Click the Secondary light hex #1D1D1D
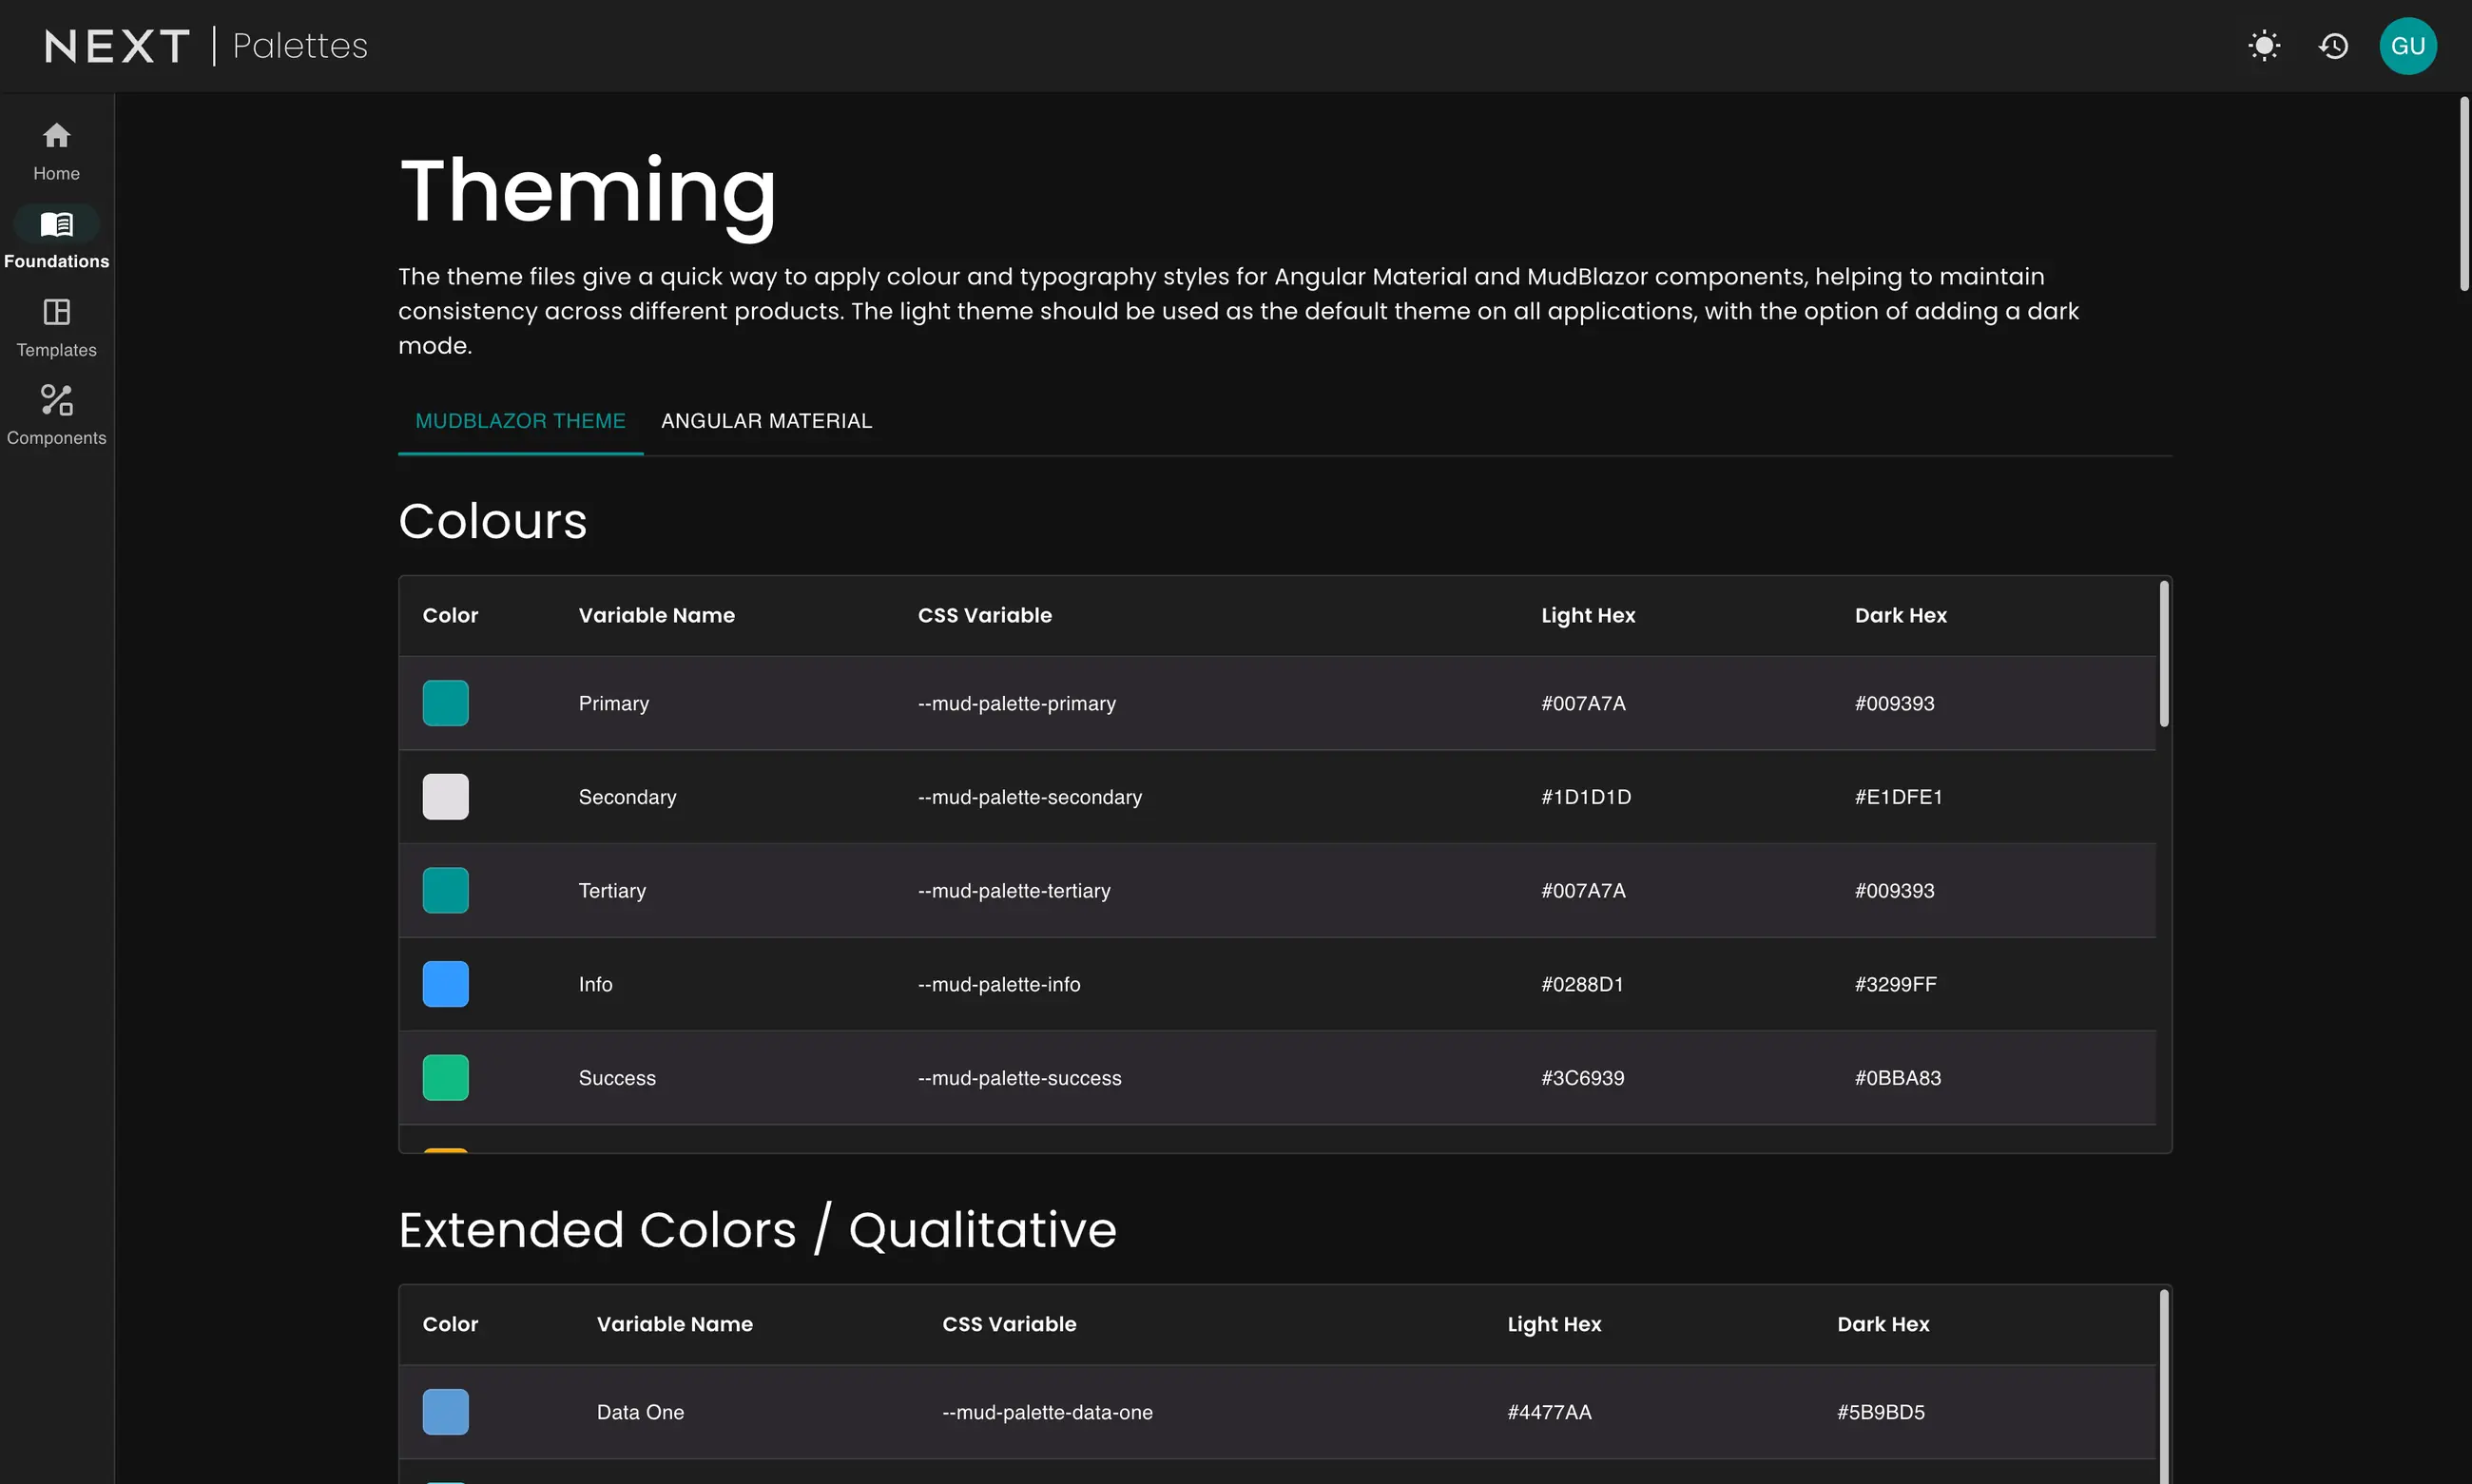2472x1484 pixels. tap(1586, 797)
